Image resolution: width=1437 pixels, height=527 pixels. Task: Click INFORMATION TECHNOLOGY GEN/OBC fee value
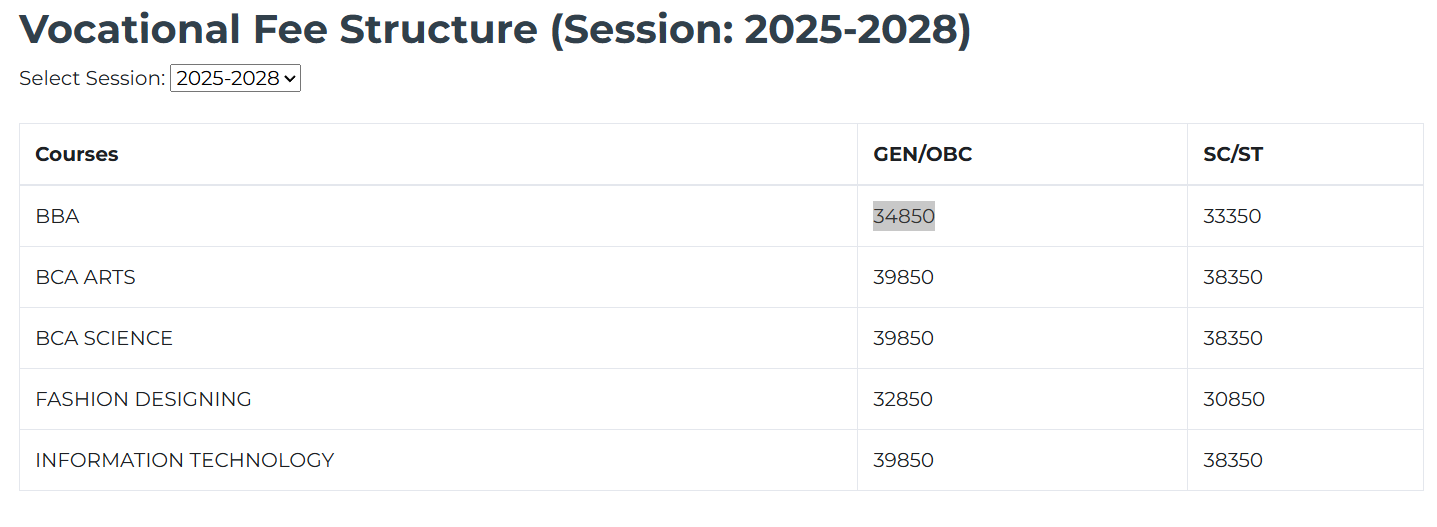tap(903, 460)
